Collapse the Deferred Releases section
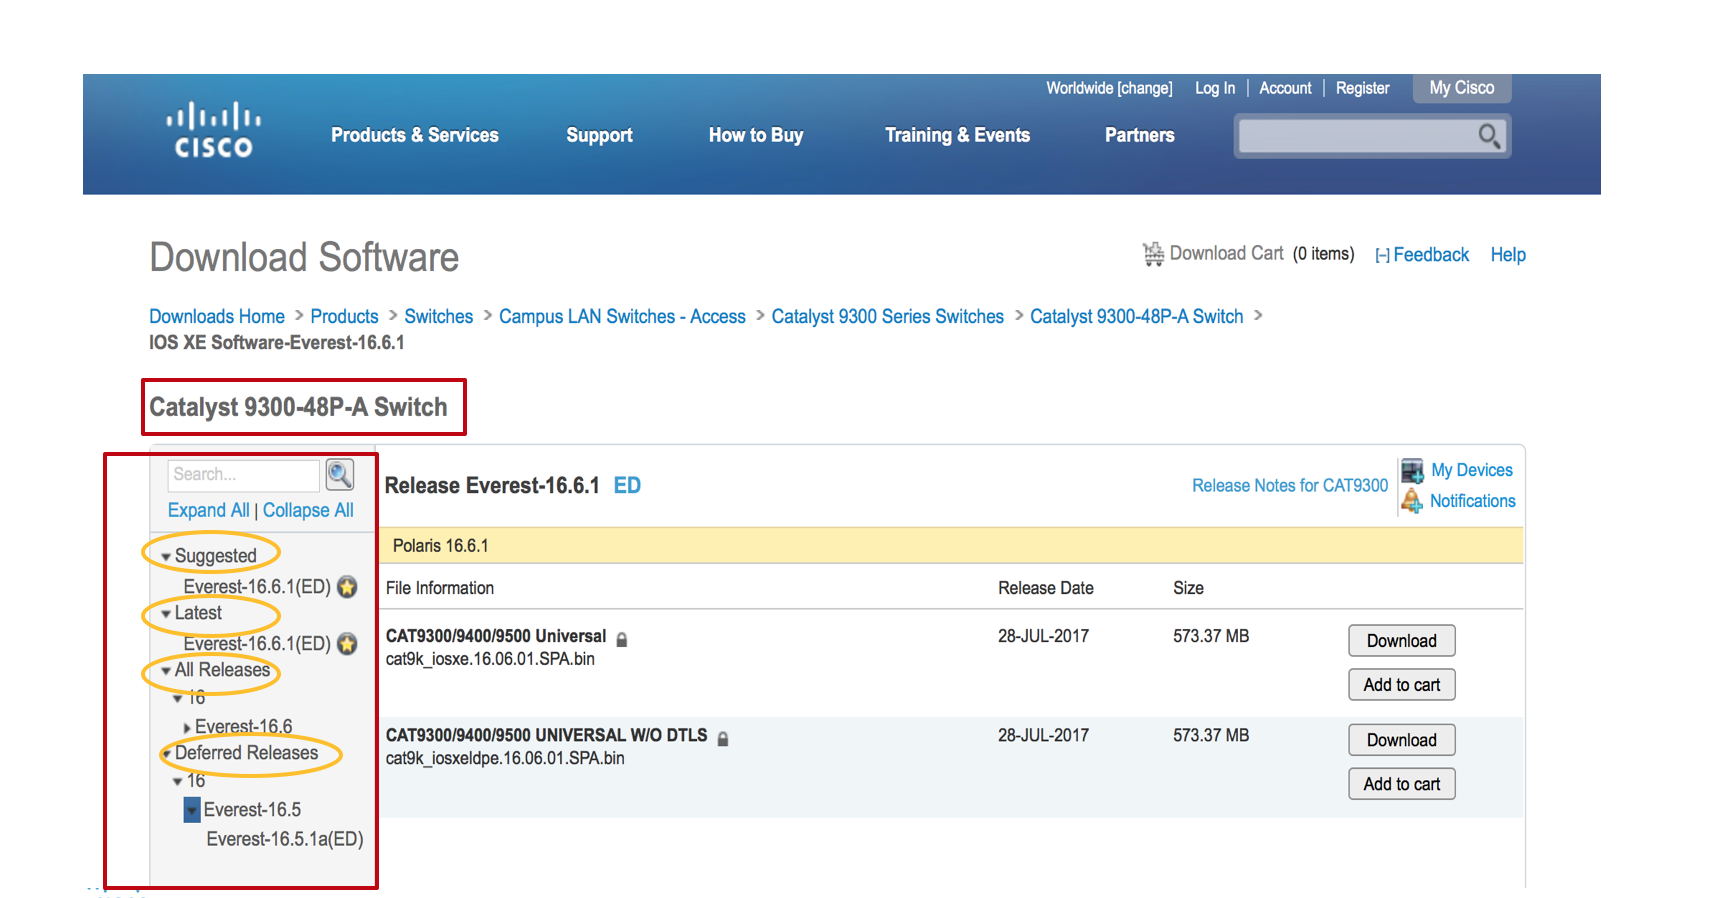The height and width of the screenshot is (898, 1720). (x=166, y=754)
